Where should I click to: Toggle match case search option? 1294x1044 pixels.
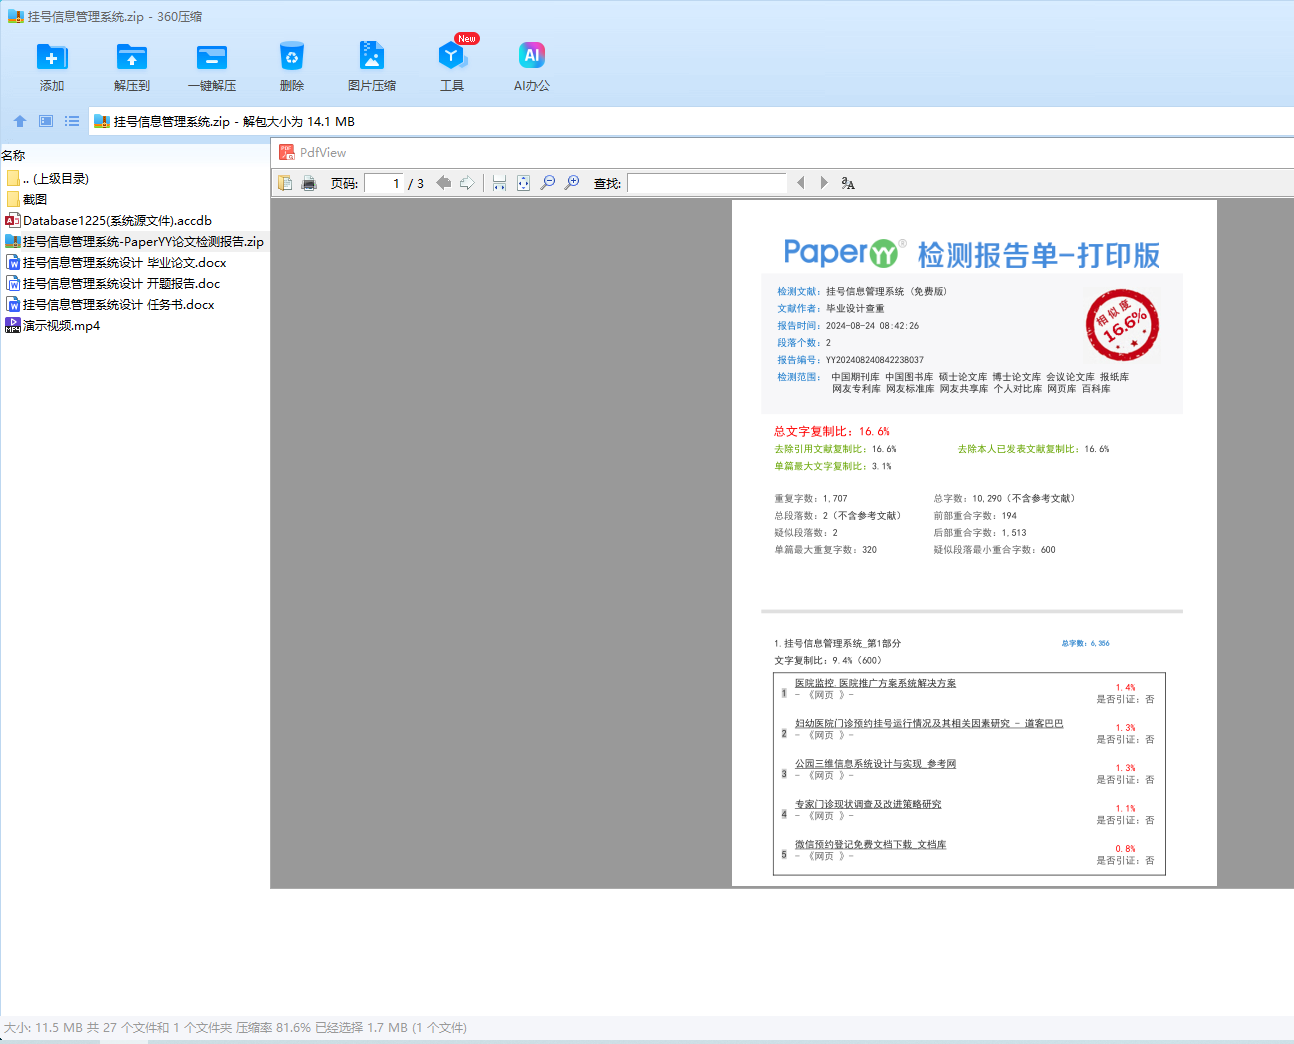click(x=848, y=183)
